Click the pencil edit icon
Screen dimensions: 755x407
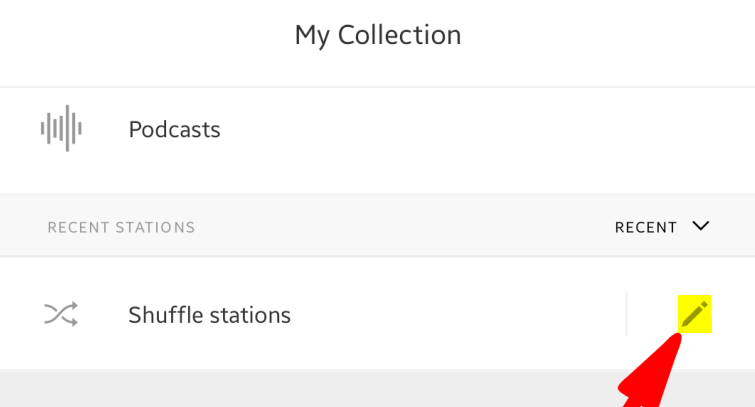point(695,314)
